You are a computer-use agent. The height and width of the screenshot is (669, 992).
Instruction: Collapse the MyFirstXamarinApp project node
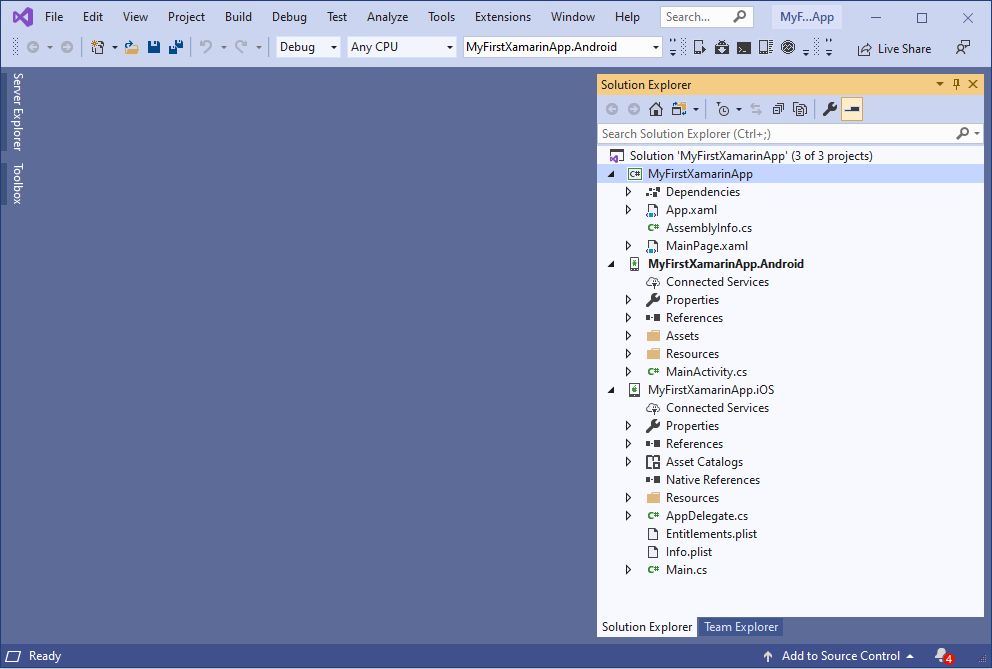(x=612, y=174)
